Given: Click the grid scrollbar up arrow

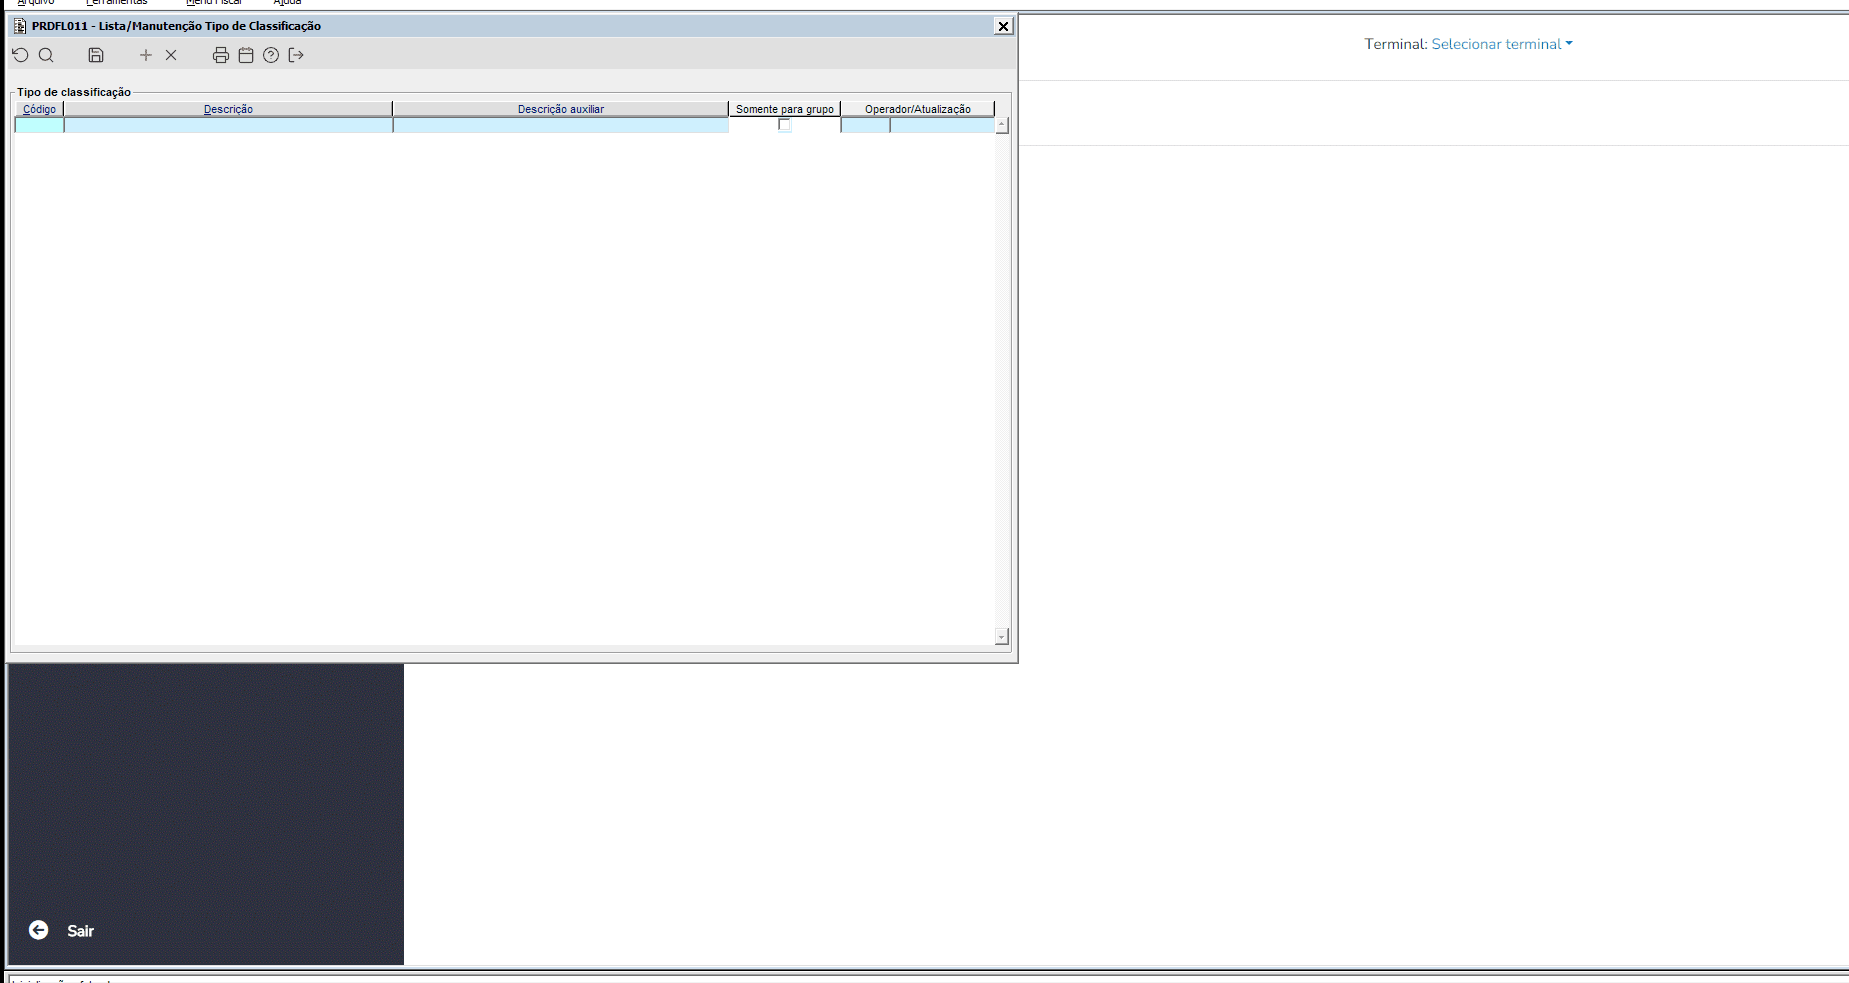Looking at the screenshot, I should click(1002, 125).
